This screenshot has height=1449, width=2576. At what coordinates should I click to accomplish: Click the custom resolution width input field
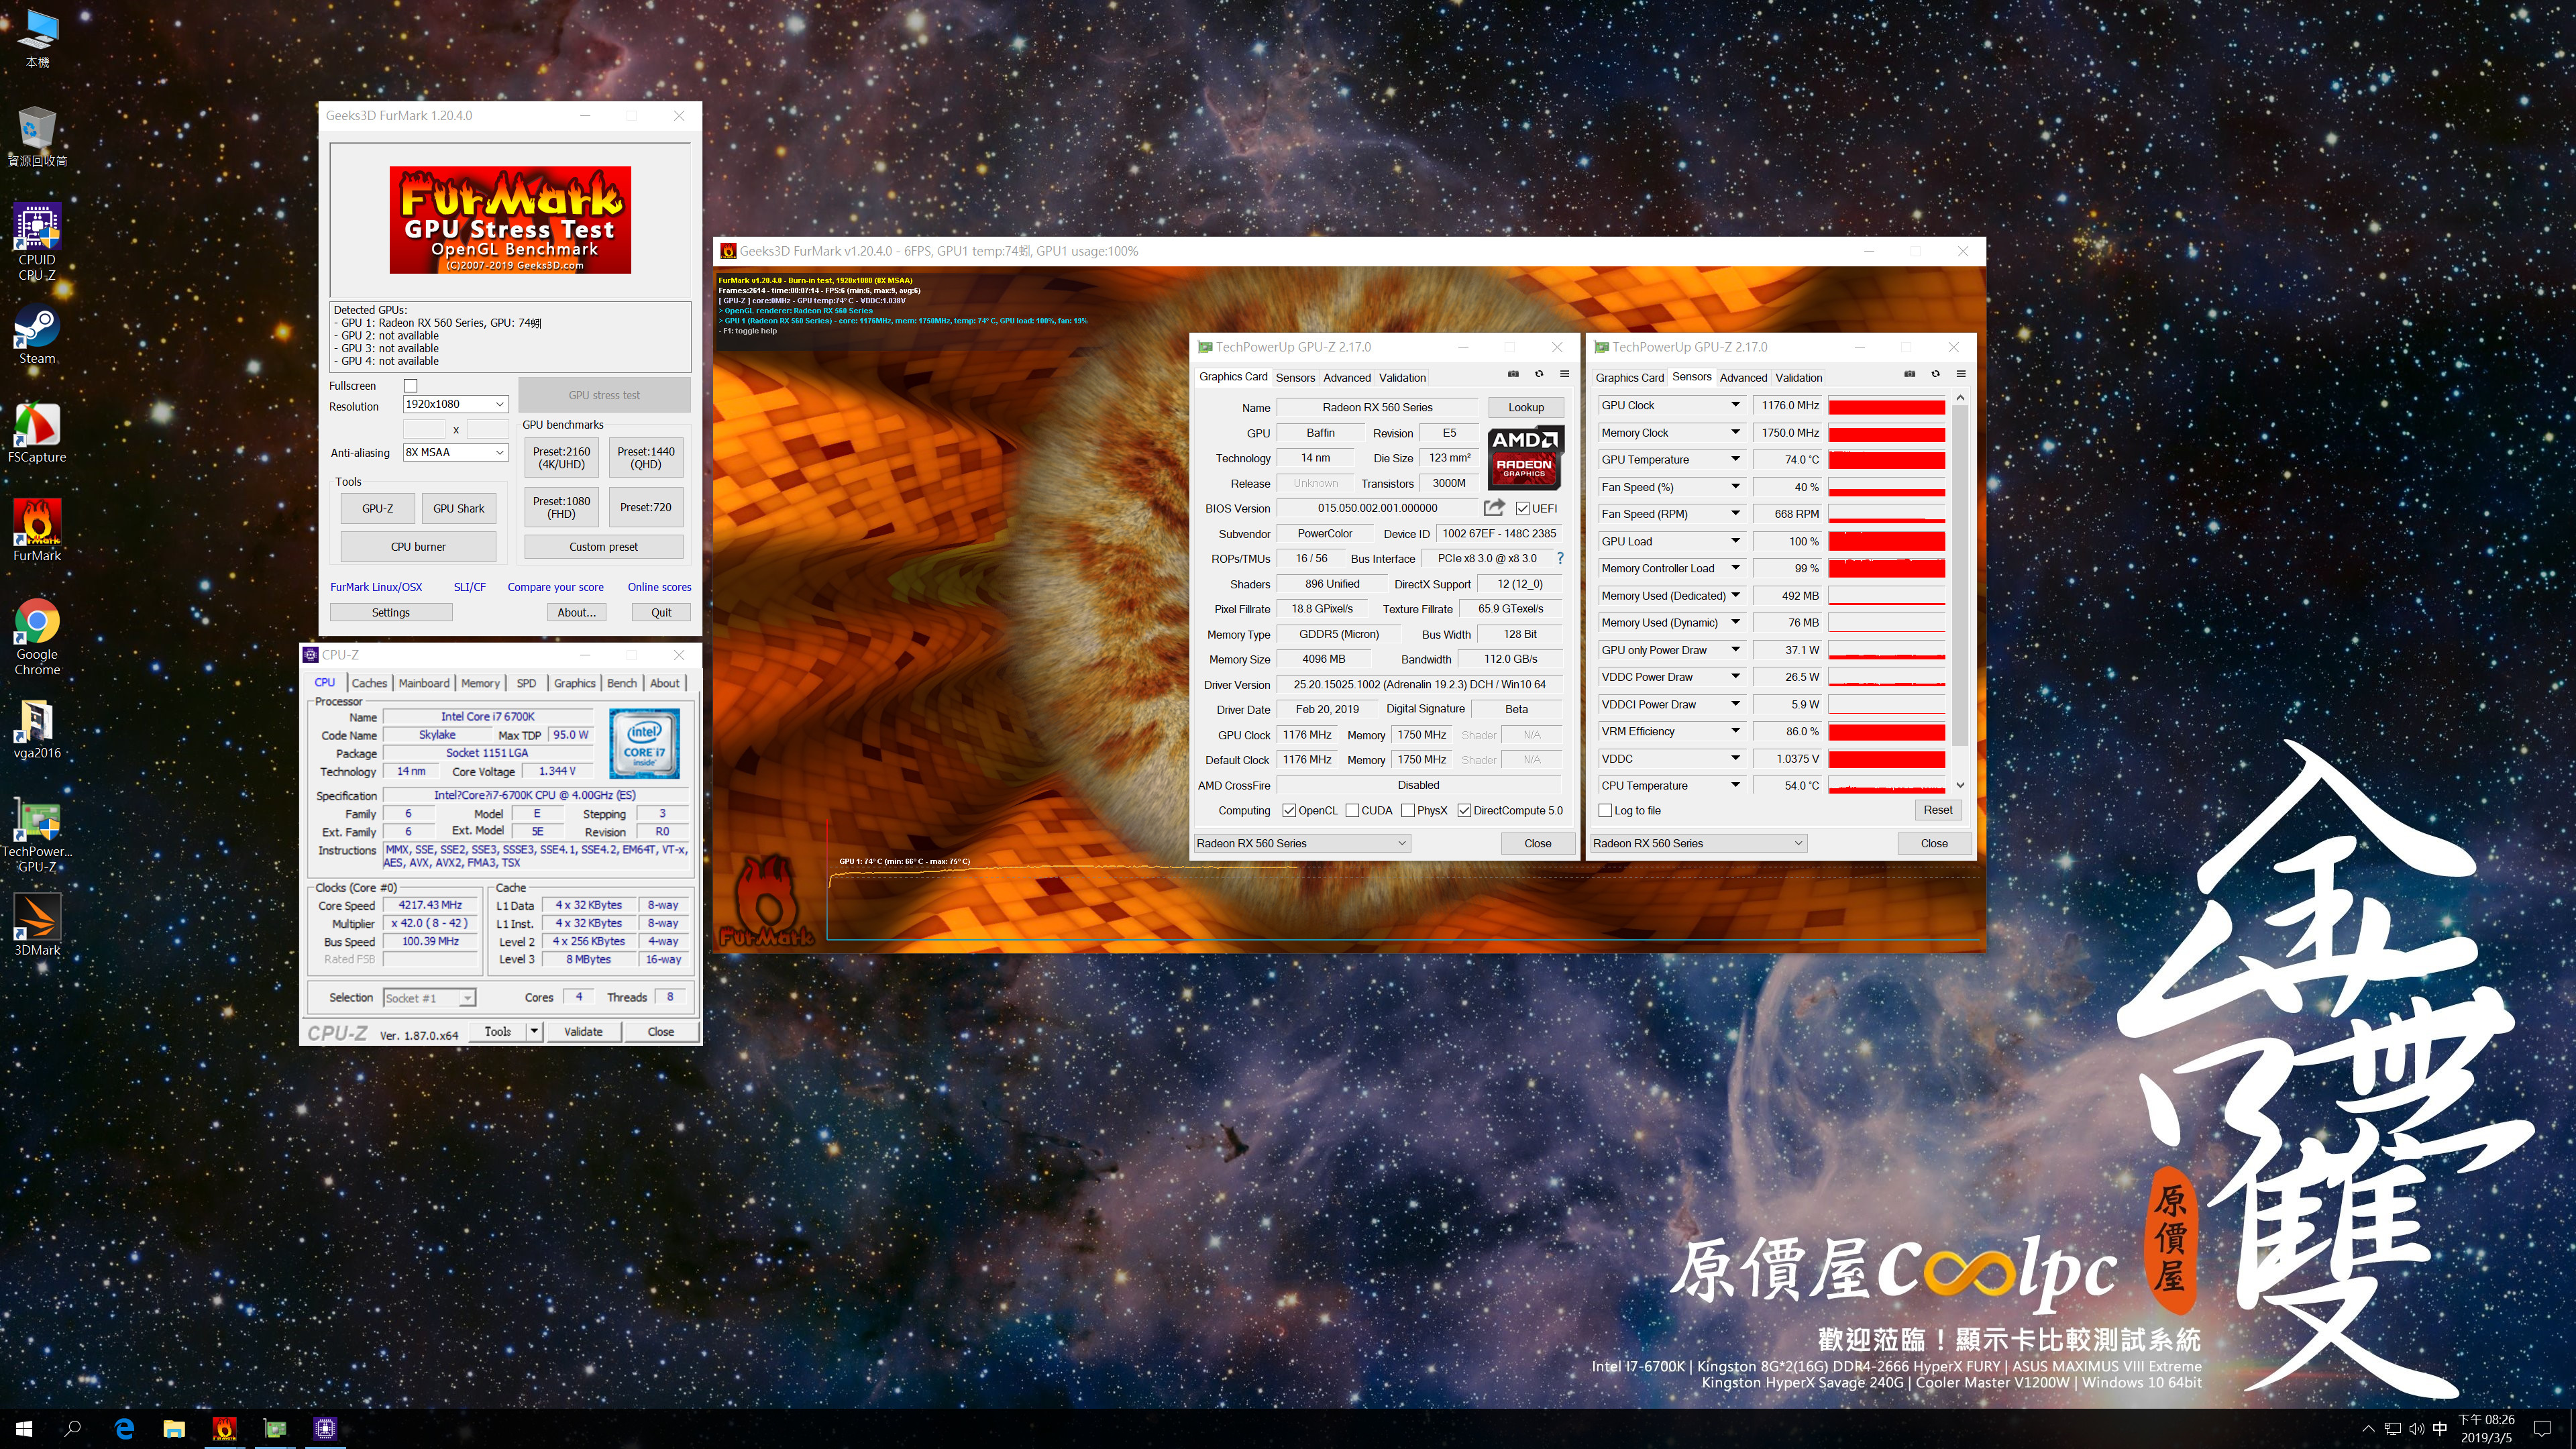coord(423,429)
